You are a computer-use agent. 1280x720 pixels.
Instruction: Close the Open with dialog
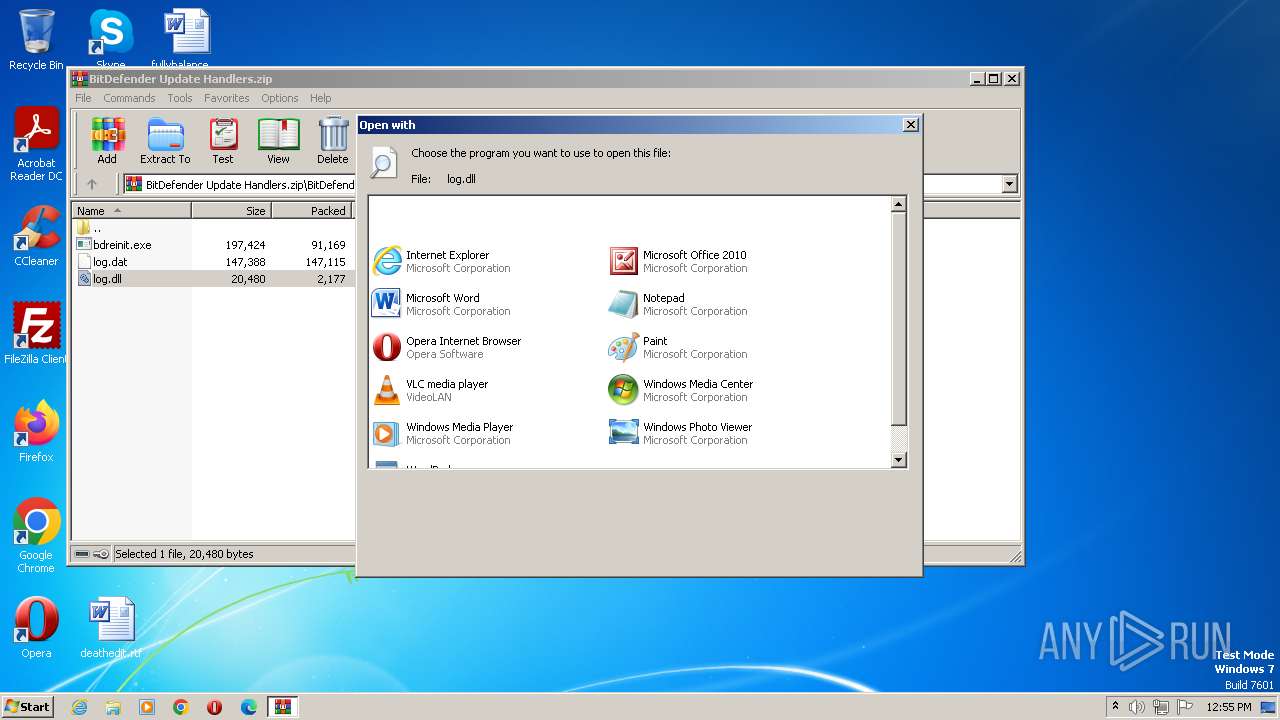(x=910, y=125)
